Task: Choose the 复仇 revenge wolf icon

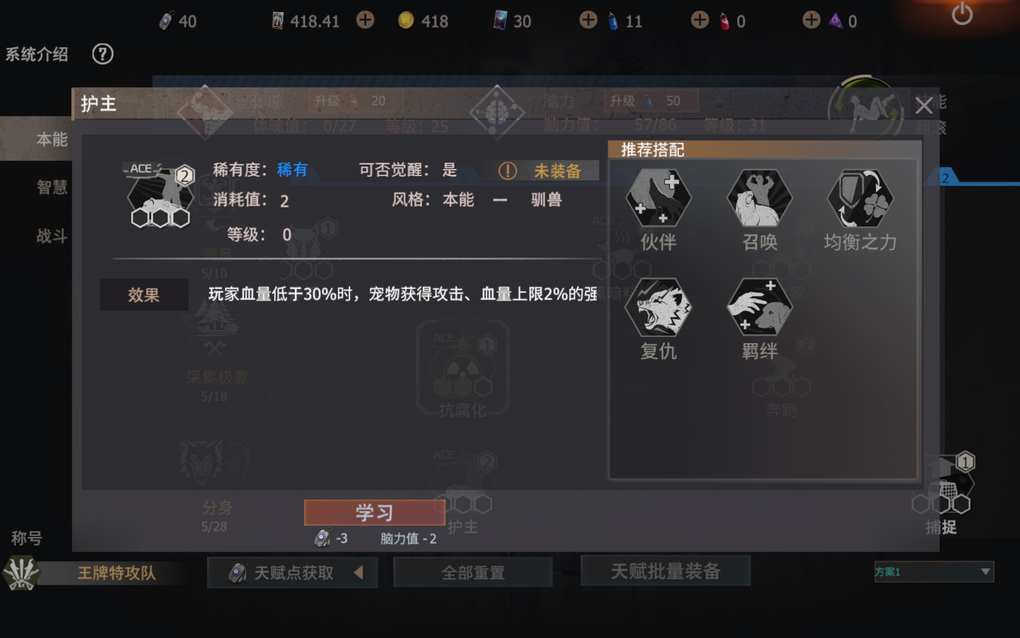Action: coord(658,307)
